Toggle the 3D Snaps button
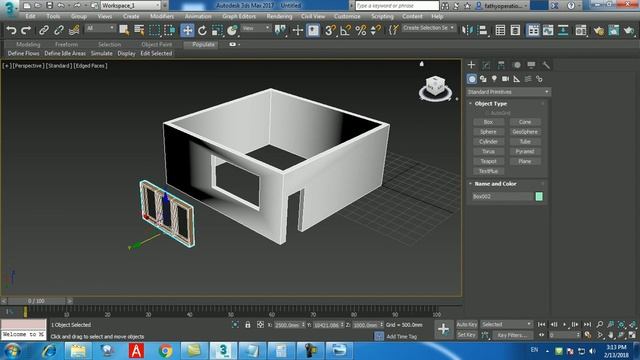 330,30
